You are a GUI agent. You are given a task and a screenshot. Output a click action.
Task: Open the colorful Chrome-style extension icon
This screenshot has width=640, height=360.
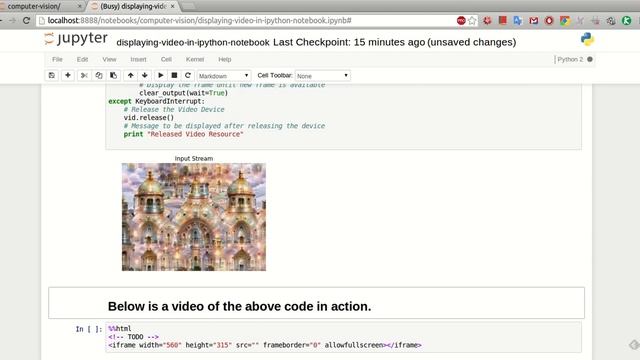(564, 20)
